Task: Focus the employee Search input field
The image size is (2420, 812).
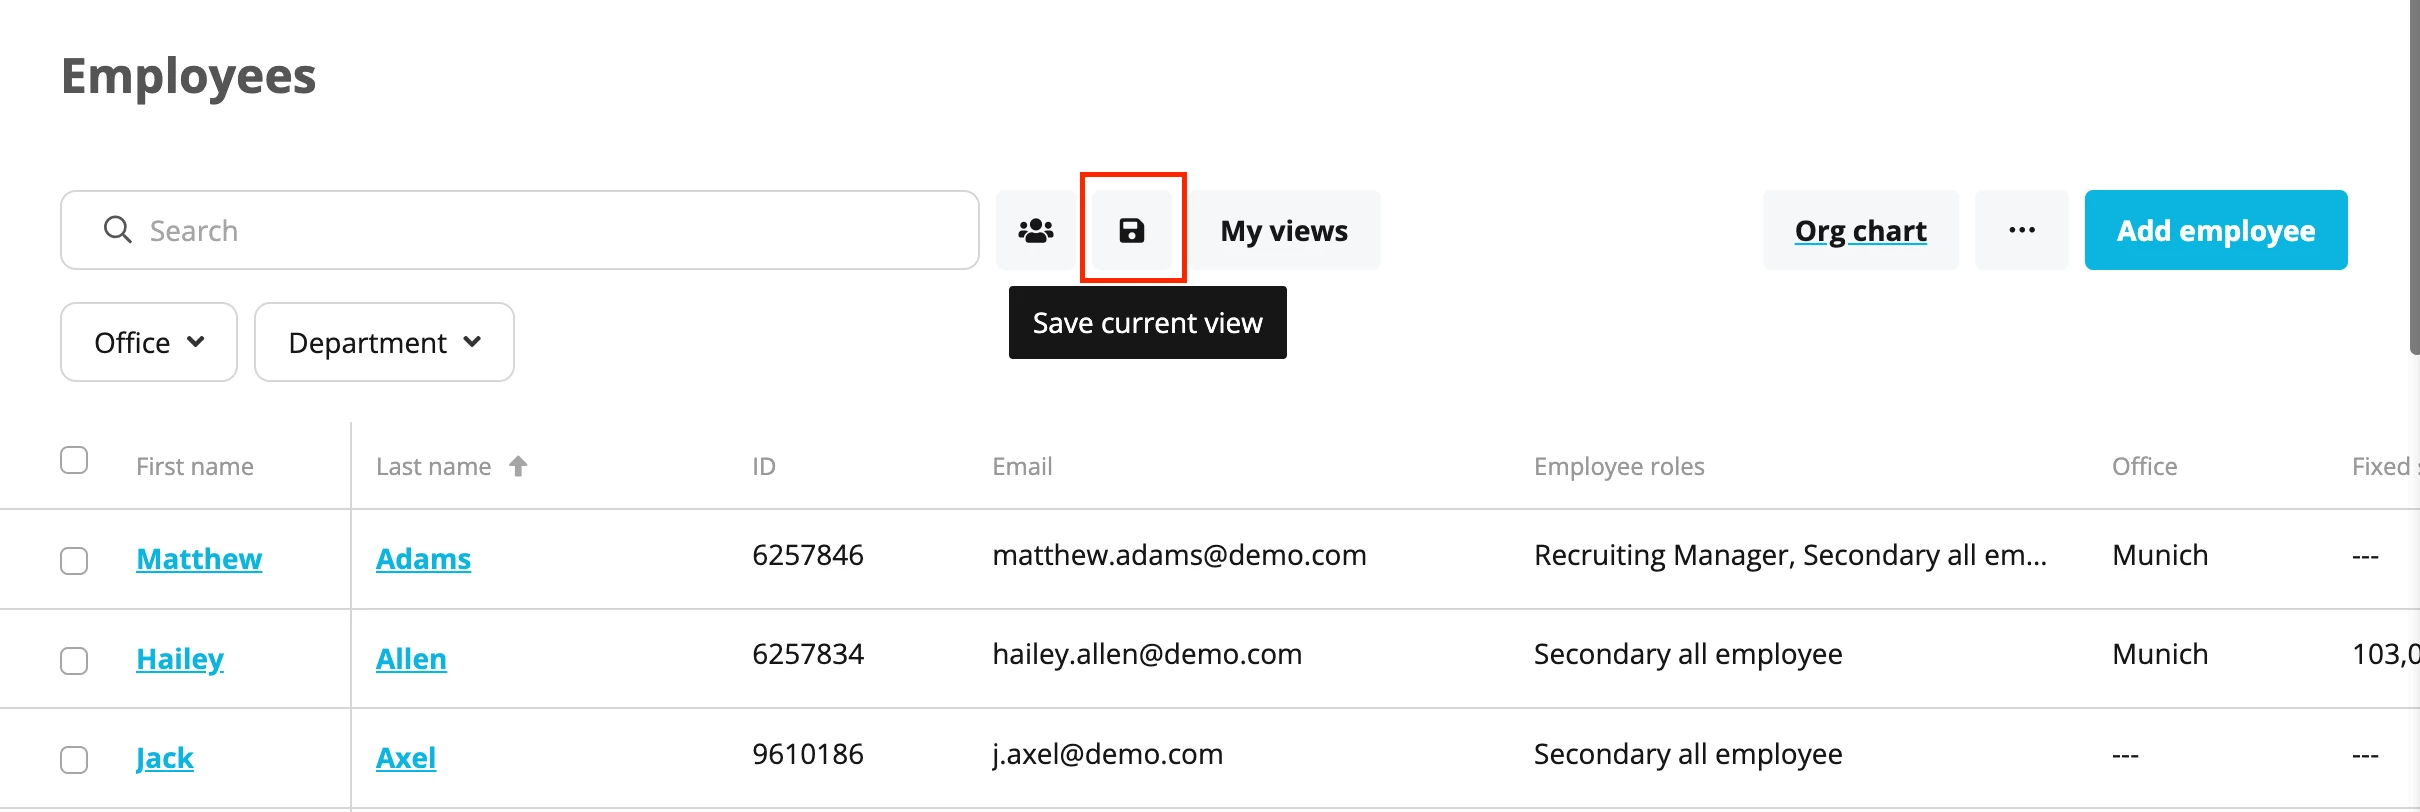Action: 520,230
